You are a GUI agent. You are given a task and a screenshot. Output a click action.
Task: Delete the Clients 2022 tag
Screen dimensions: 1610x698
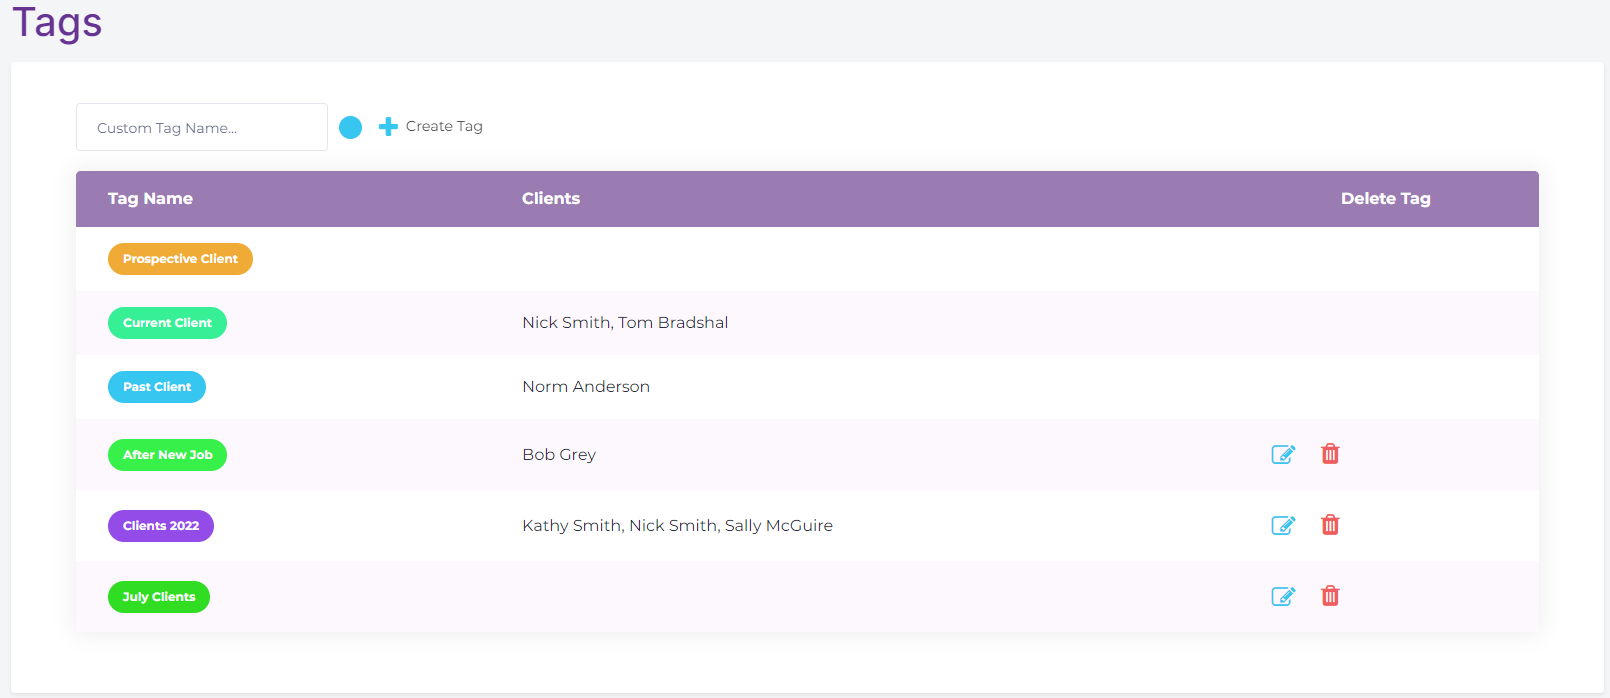coord(1330,525)
